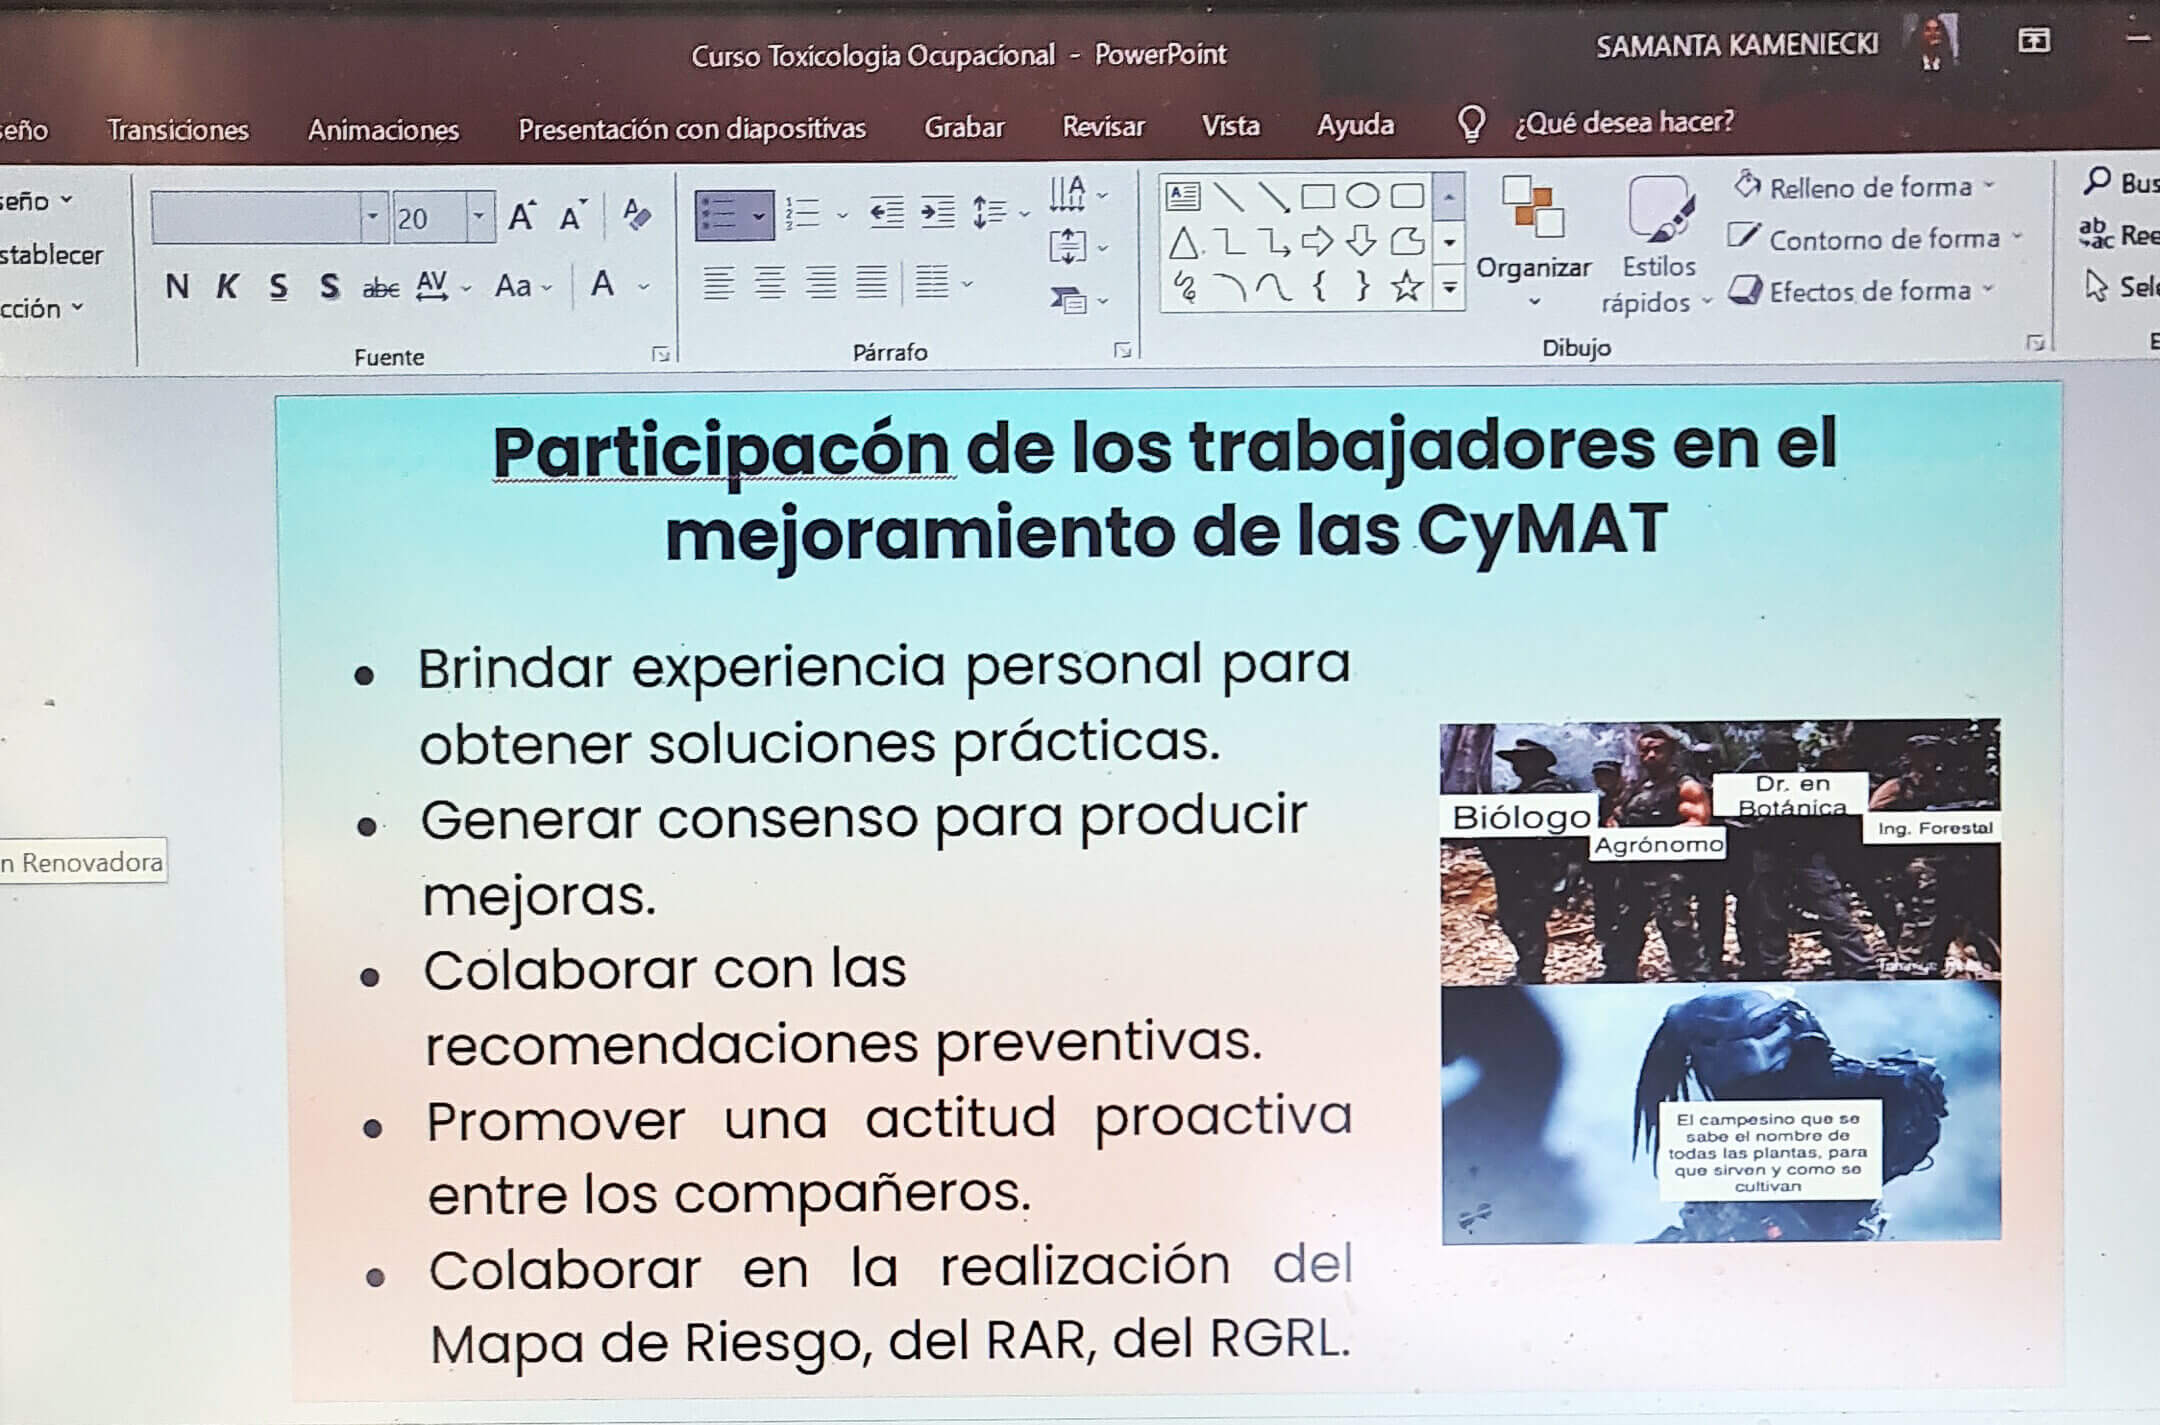Select the triangle shape in gallery
2160x1425 pixels.
(x=1183, y=242)
